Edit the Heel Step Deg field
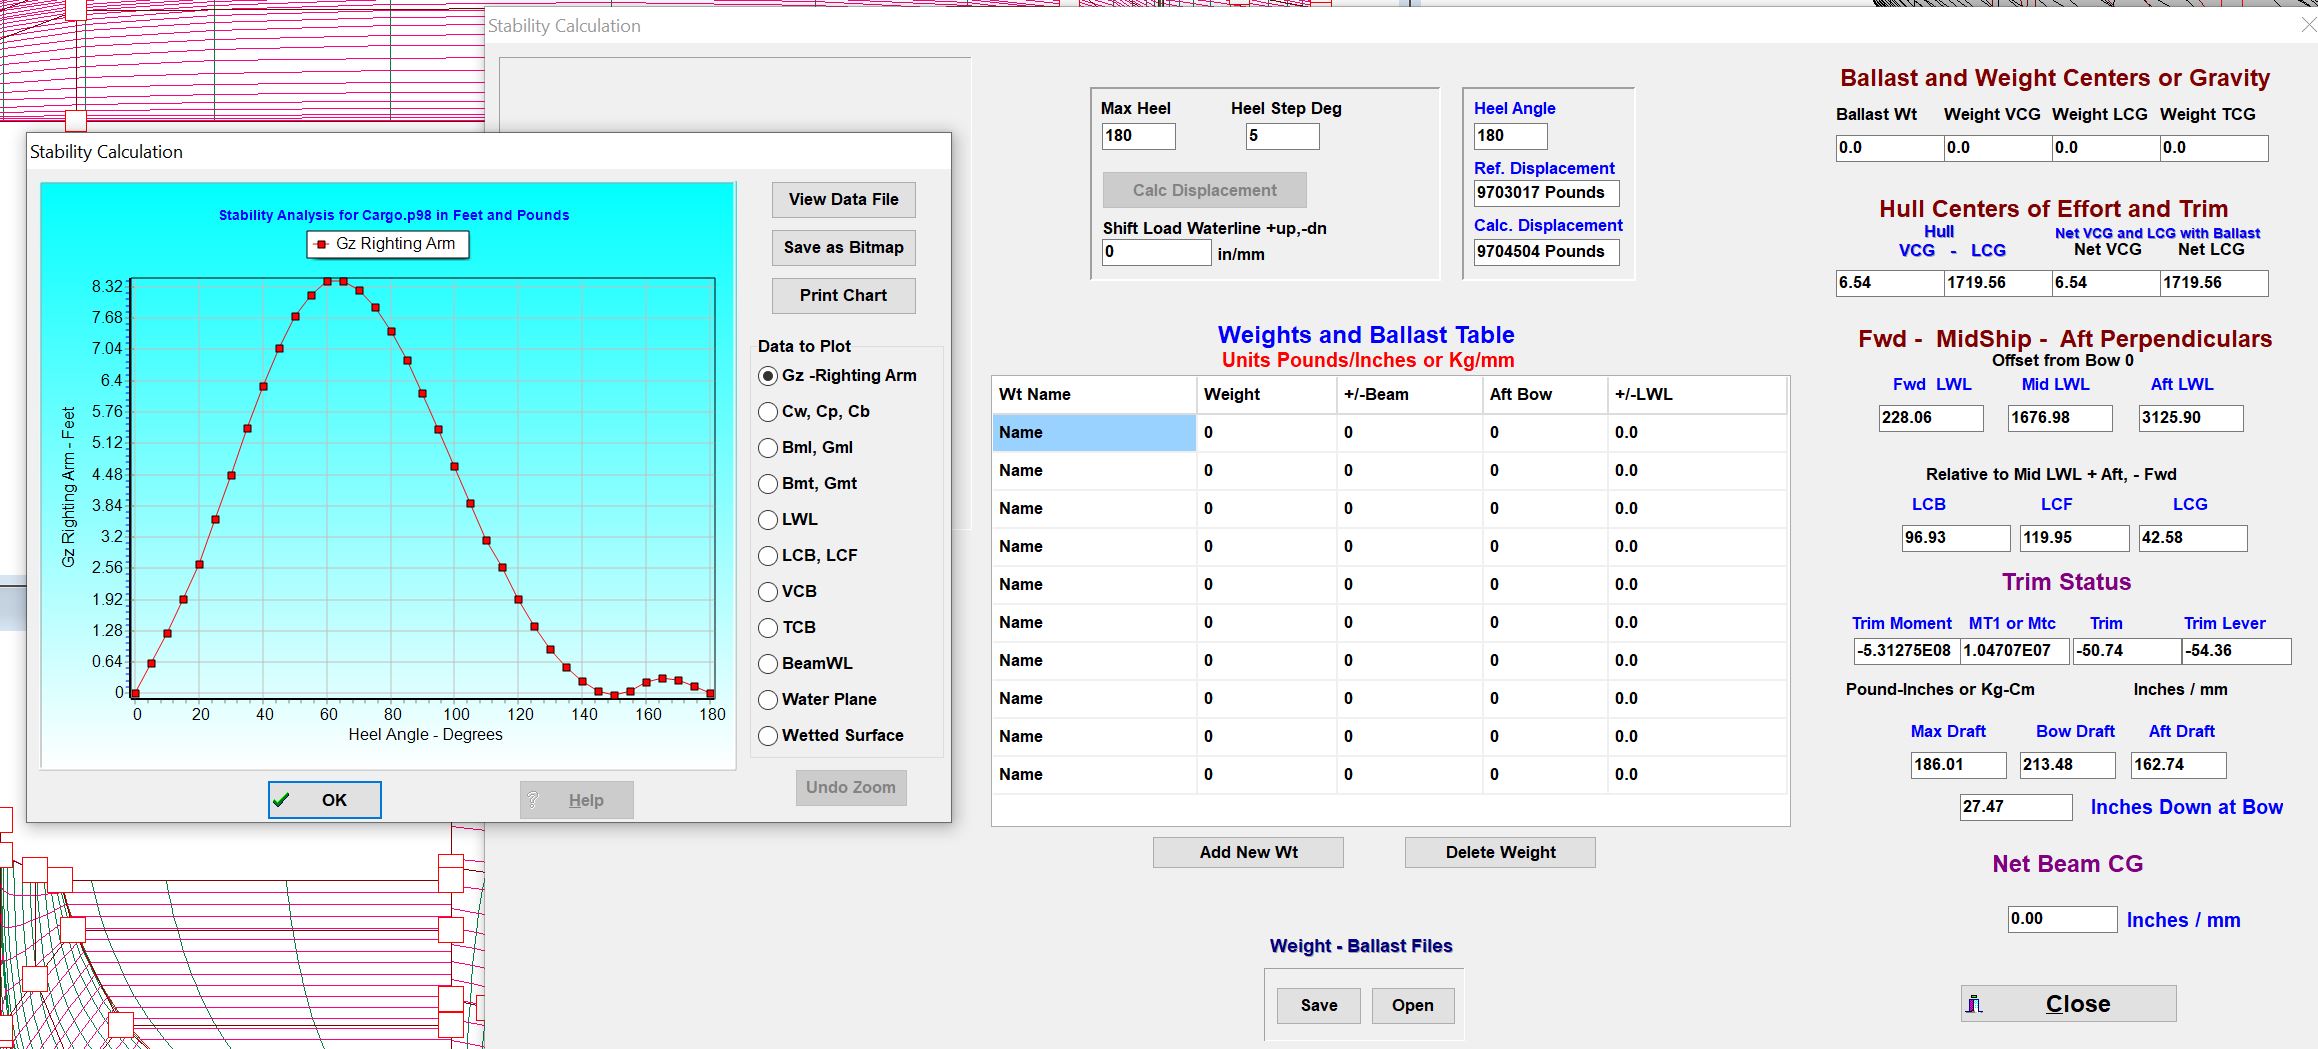 (x=1282, y=136)
